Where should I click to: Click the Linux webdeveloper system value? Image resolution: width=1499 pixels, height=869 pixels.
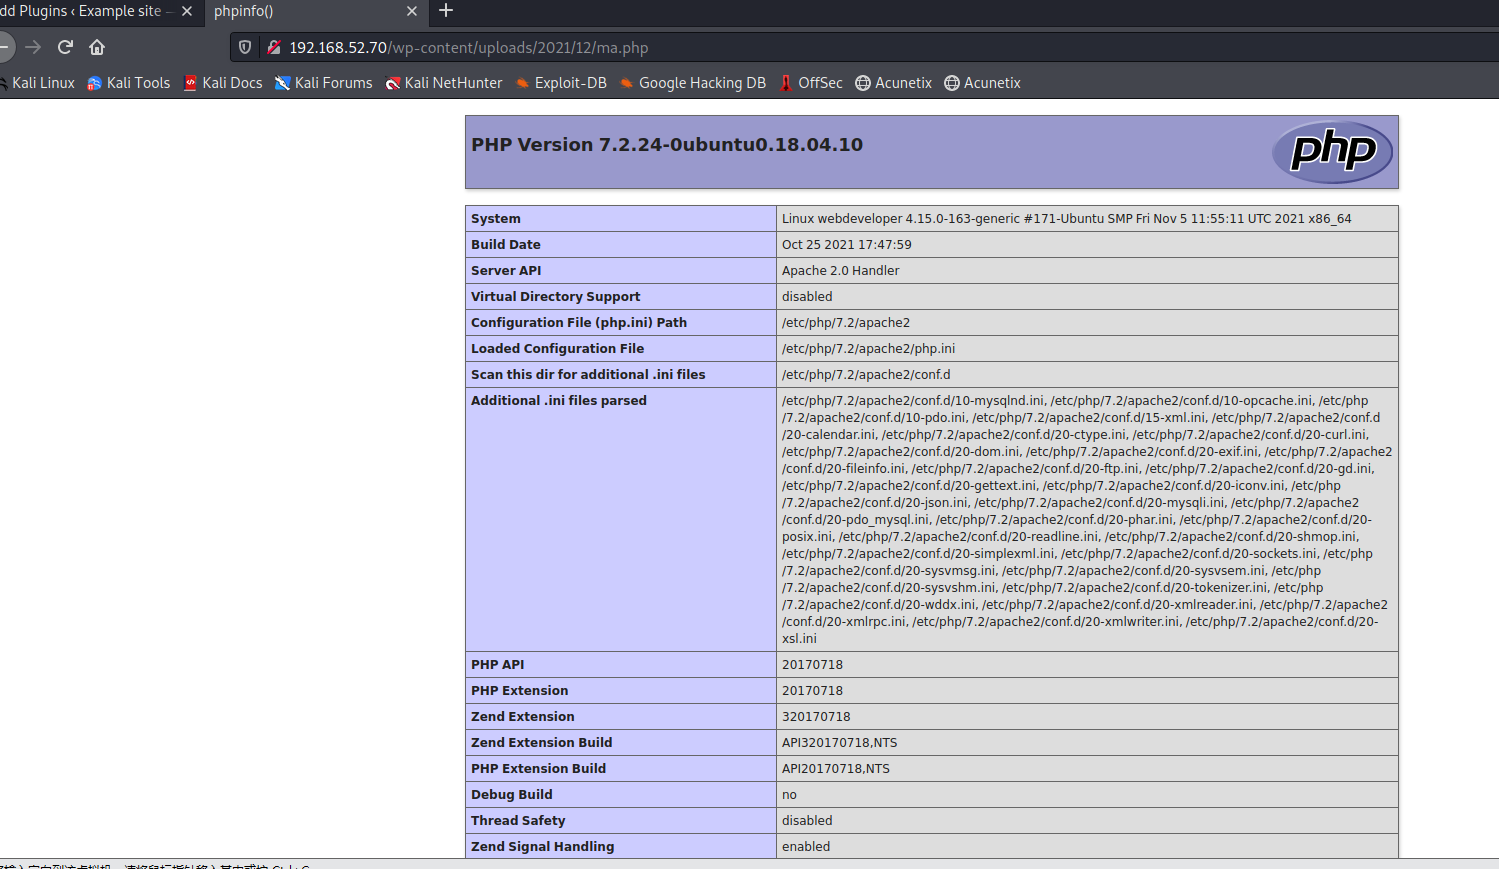tap(1066, 219)
